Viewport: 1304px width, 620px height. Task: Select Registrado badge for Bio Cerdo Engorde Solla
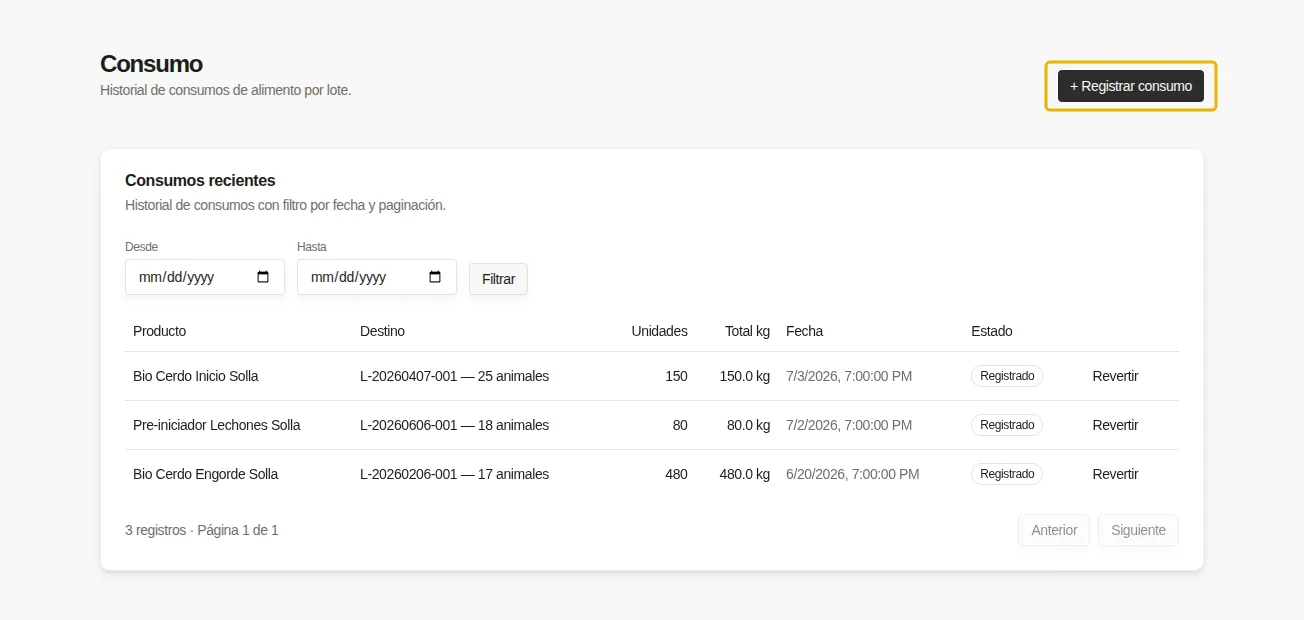[1007, 474]
